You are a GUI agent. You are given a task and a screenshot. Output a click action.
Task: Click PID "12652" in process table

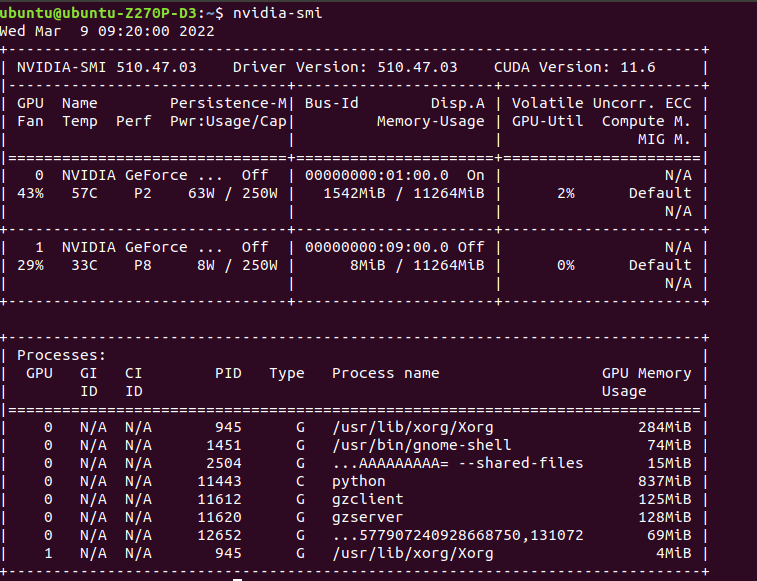219,536
